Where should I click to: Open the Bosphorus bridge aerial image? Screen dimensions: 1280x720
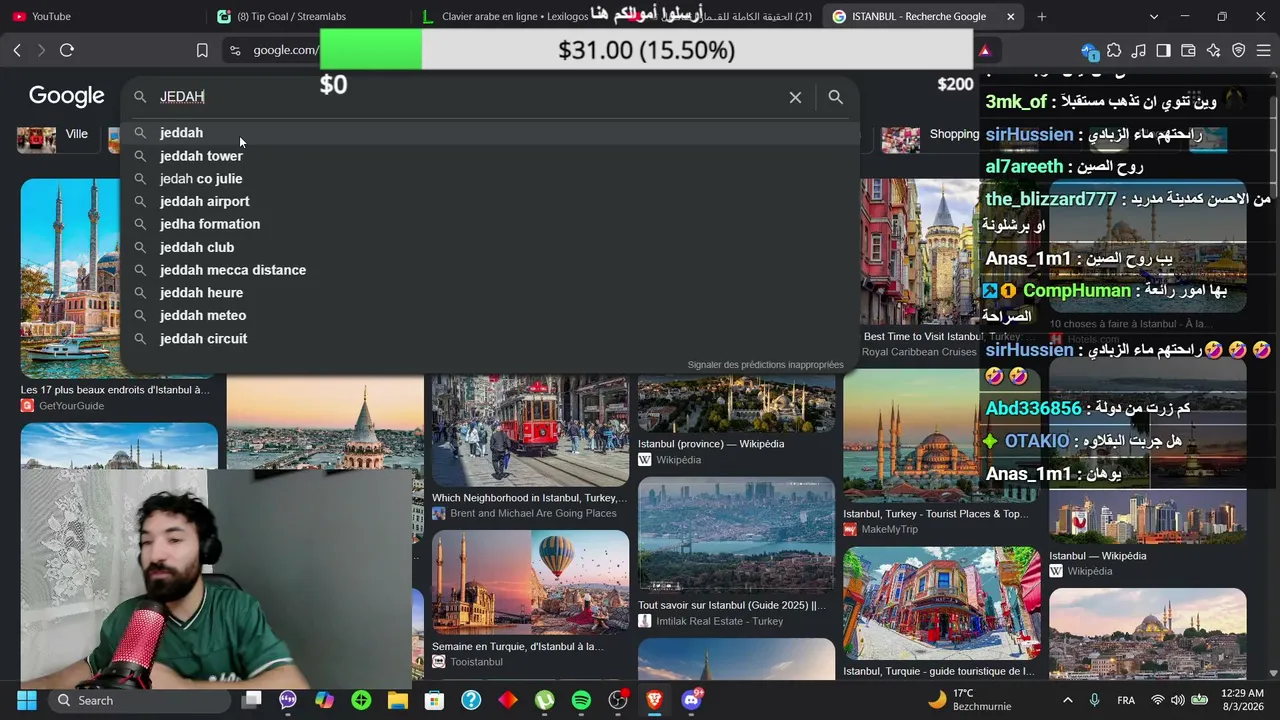pos(736,536)
